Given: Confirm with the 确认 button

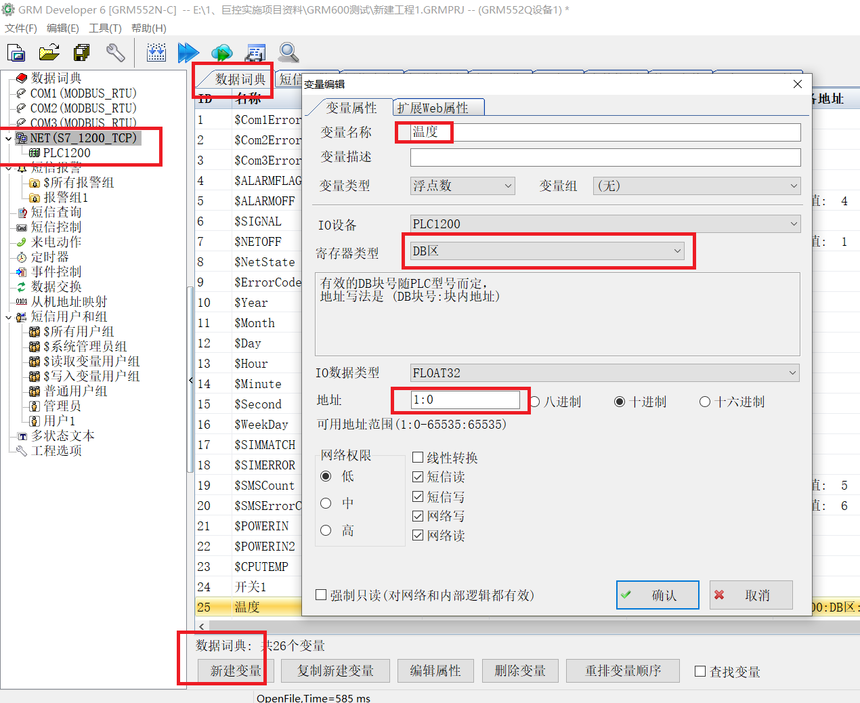Looking at the screenshot, I should click(658, 595).
